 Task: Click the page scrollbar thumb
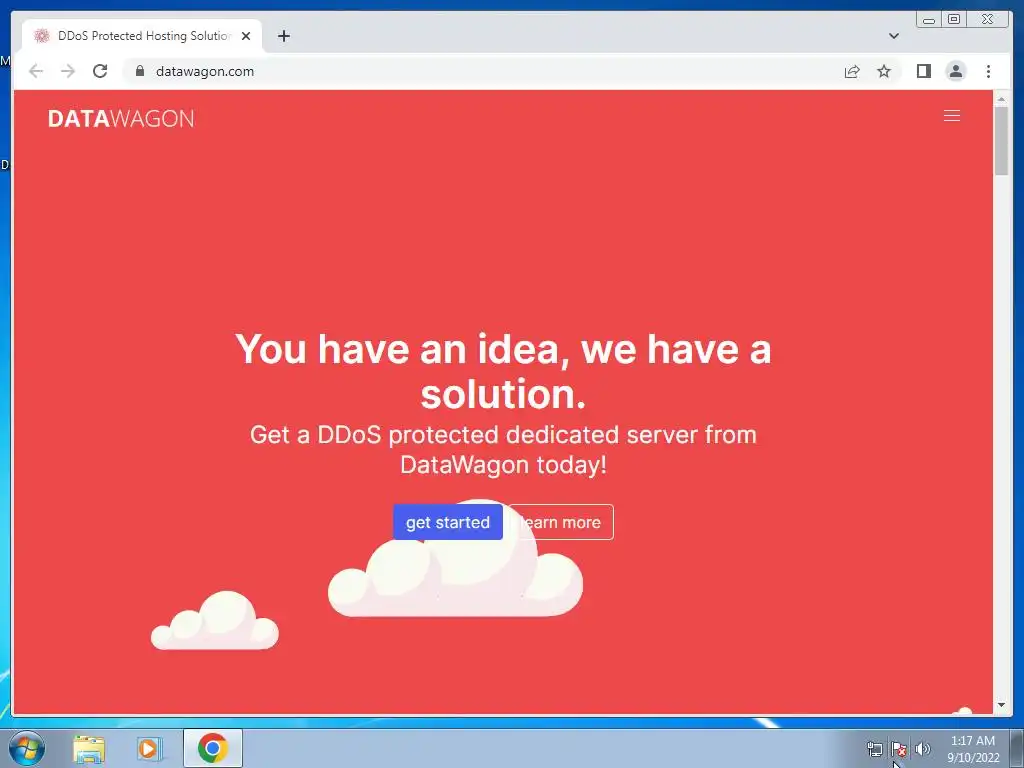click(1001, 140)
